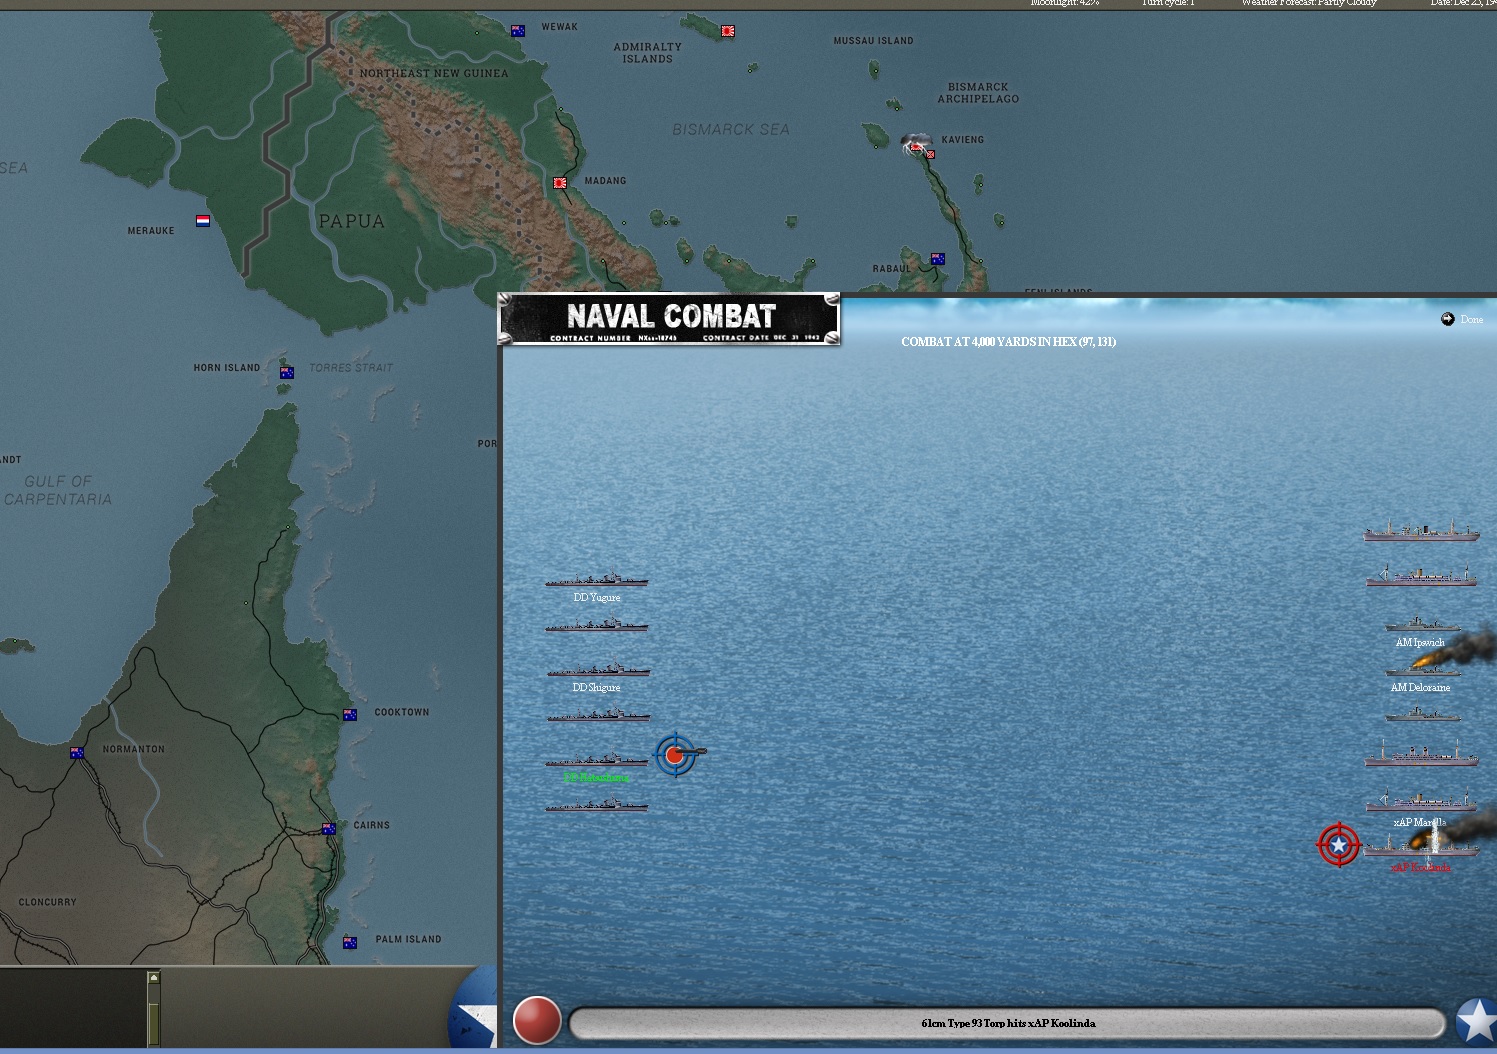Click the AM Deloraine name label
The height and width of the screenshot is (1054, 1497).
[1420, 687]
